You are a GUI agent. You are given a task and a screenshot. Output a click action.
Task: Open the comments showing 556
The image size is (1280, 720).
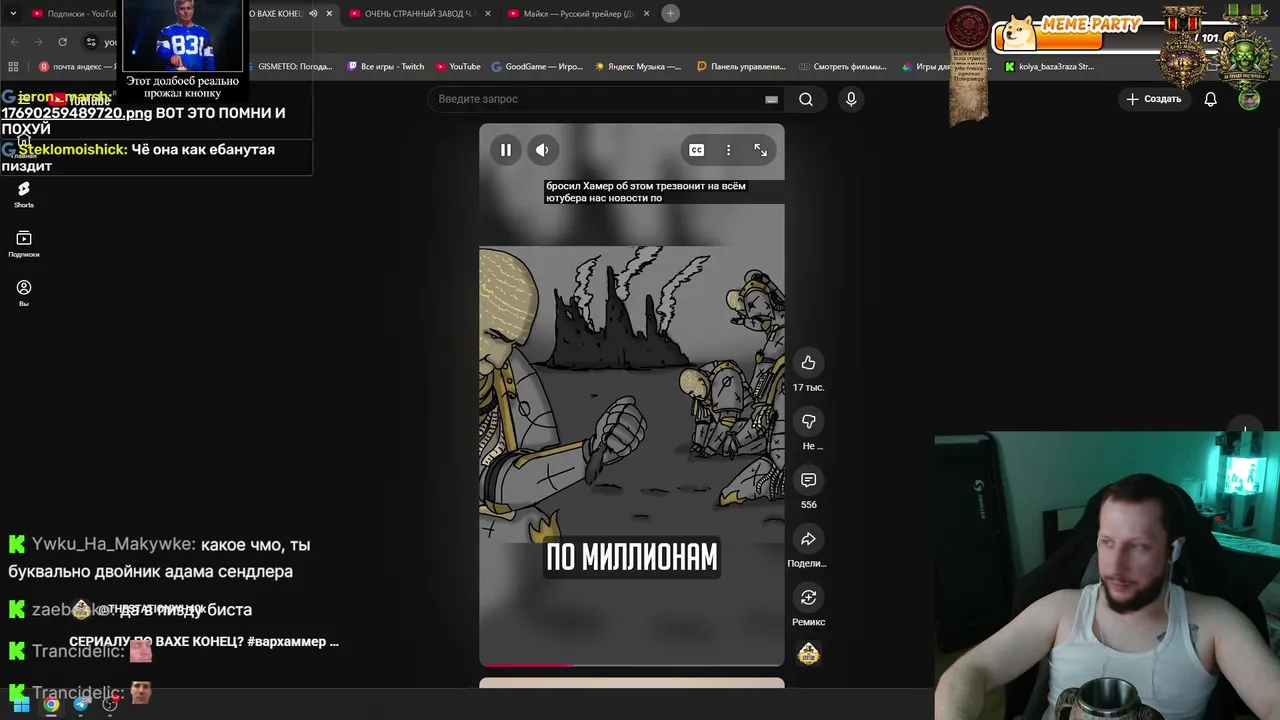point(808,480)
